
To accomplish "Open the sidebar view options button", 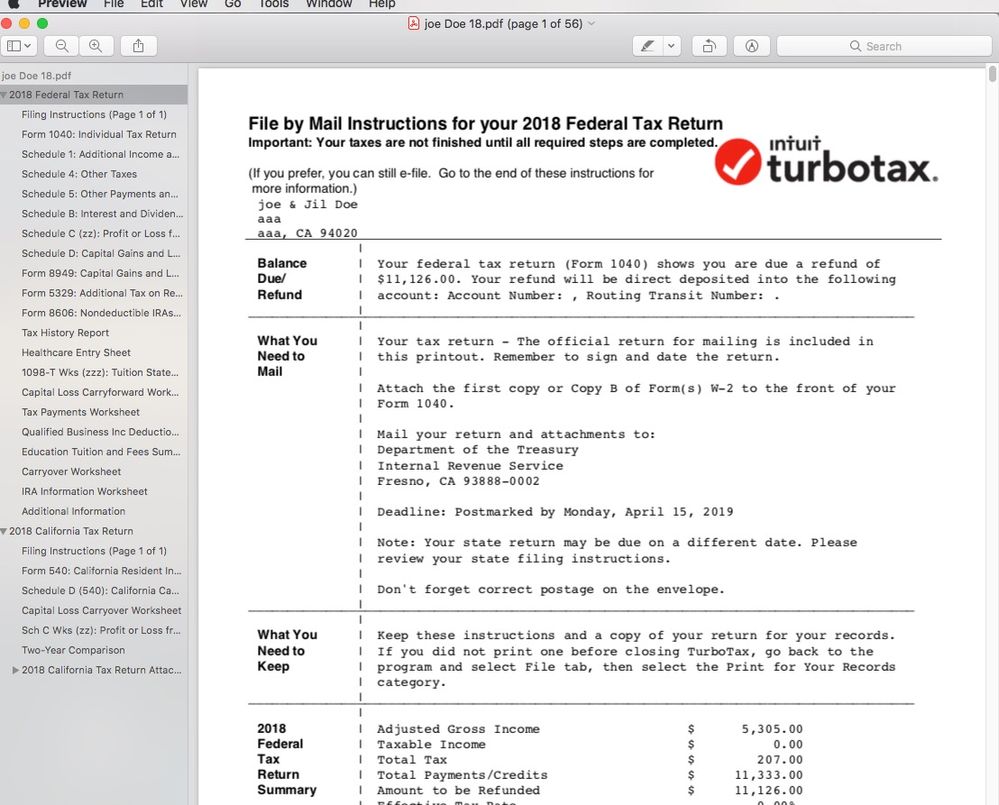I will (18, 46).
